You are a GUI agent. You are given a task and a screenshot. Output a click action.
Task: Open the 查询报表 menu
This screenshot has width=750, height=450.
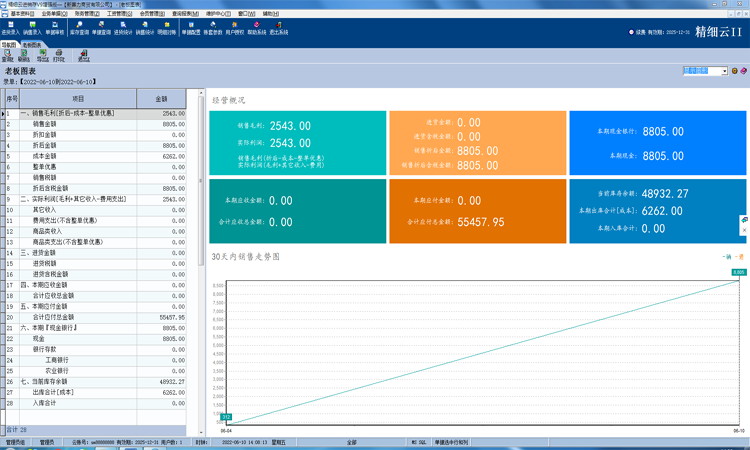(184, 14)
